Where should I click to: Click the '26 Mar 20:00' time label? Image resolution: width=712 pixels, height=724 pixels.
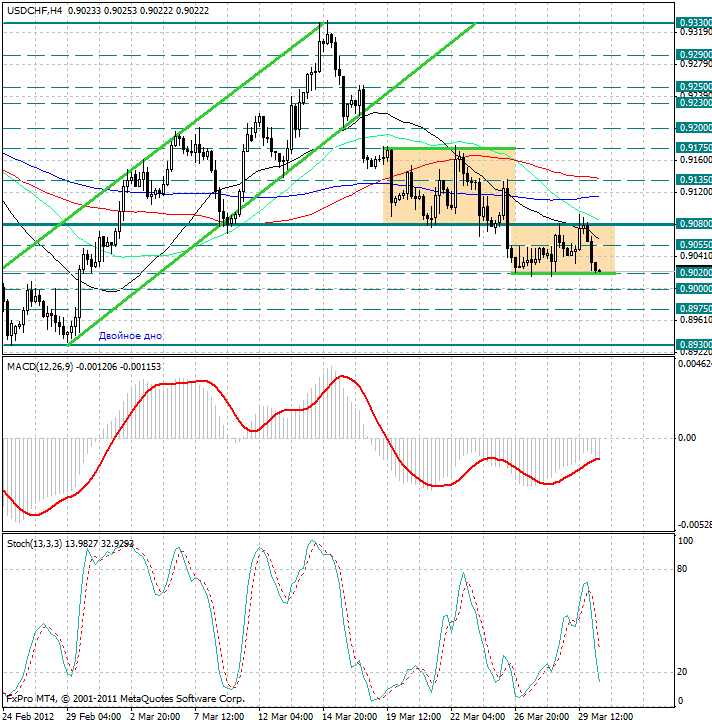pos(541,717)
